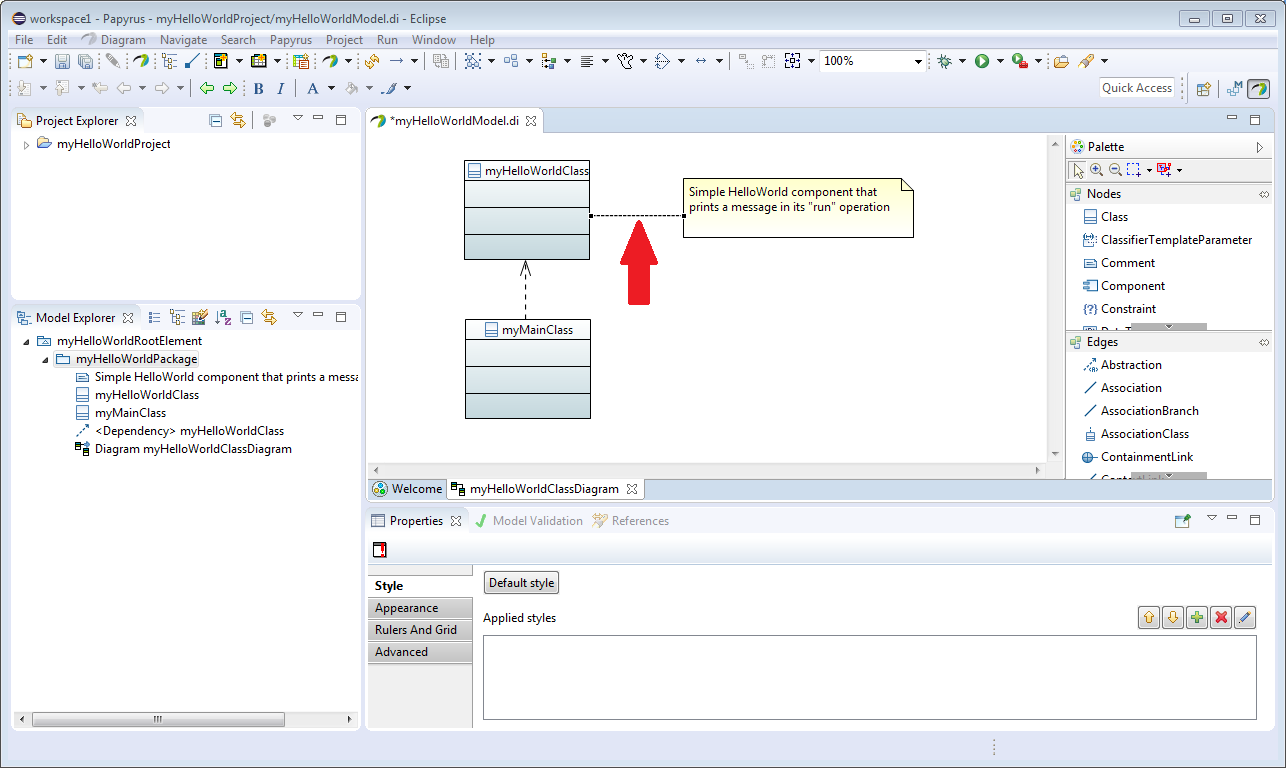
Task: Click the Save toolbar icon
Action: click(x=64, y=61)
